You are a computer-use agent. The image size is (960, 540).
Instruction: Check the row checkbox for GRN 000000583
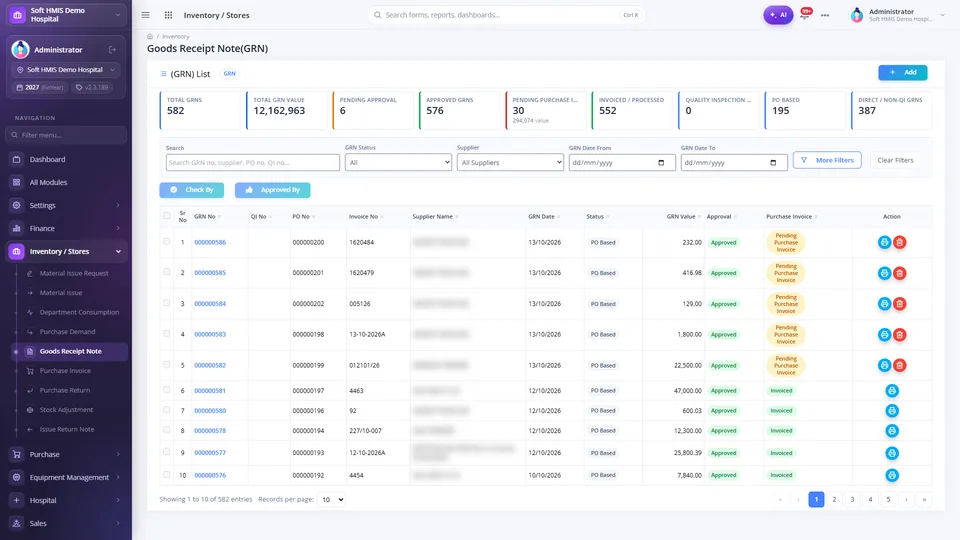(x=167, y=334)
